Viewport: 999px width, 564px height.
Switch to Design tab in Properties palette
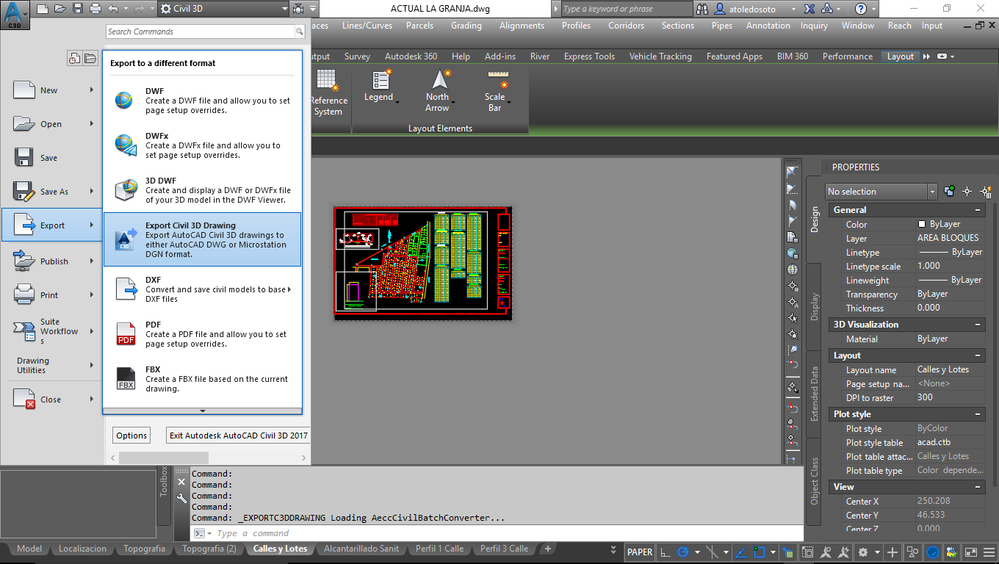click(x=814, y=219)
